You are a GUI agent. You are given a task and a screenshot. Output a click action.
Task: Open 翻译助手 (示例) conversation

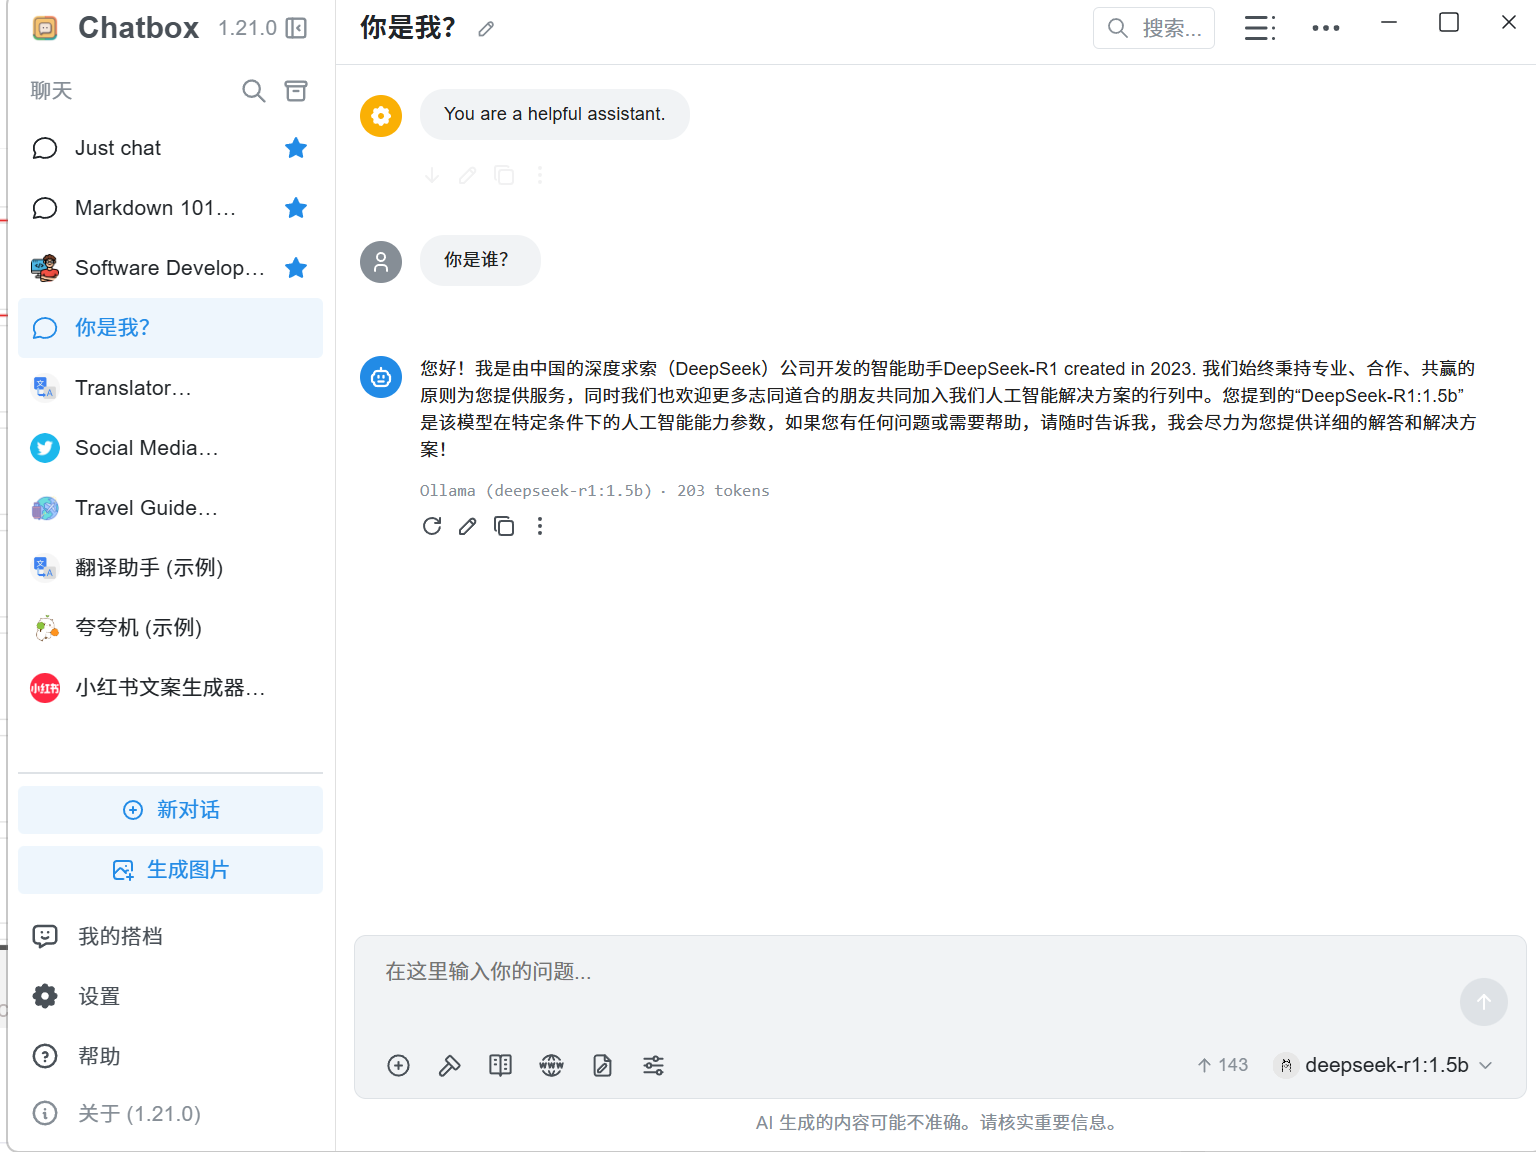170,568
